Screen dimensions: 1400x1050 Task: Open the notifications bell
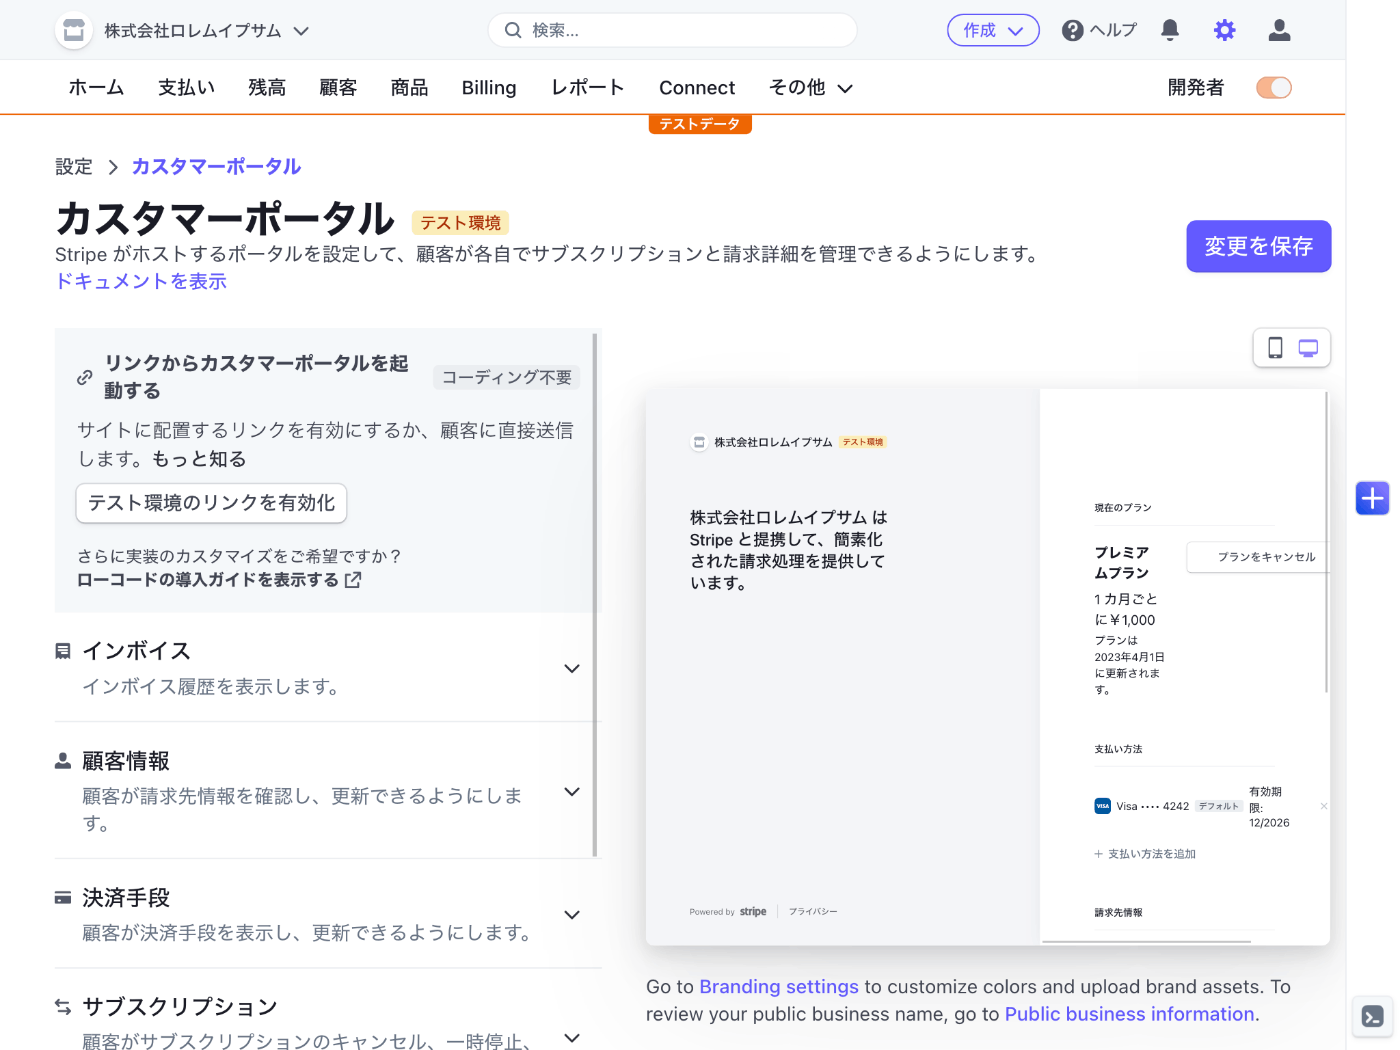[x=1170, y=30]
